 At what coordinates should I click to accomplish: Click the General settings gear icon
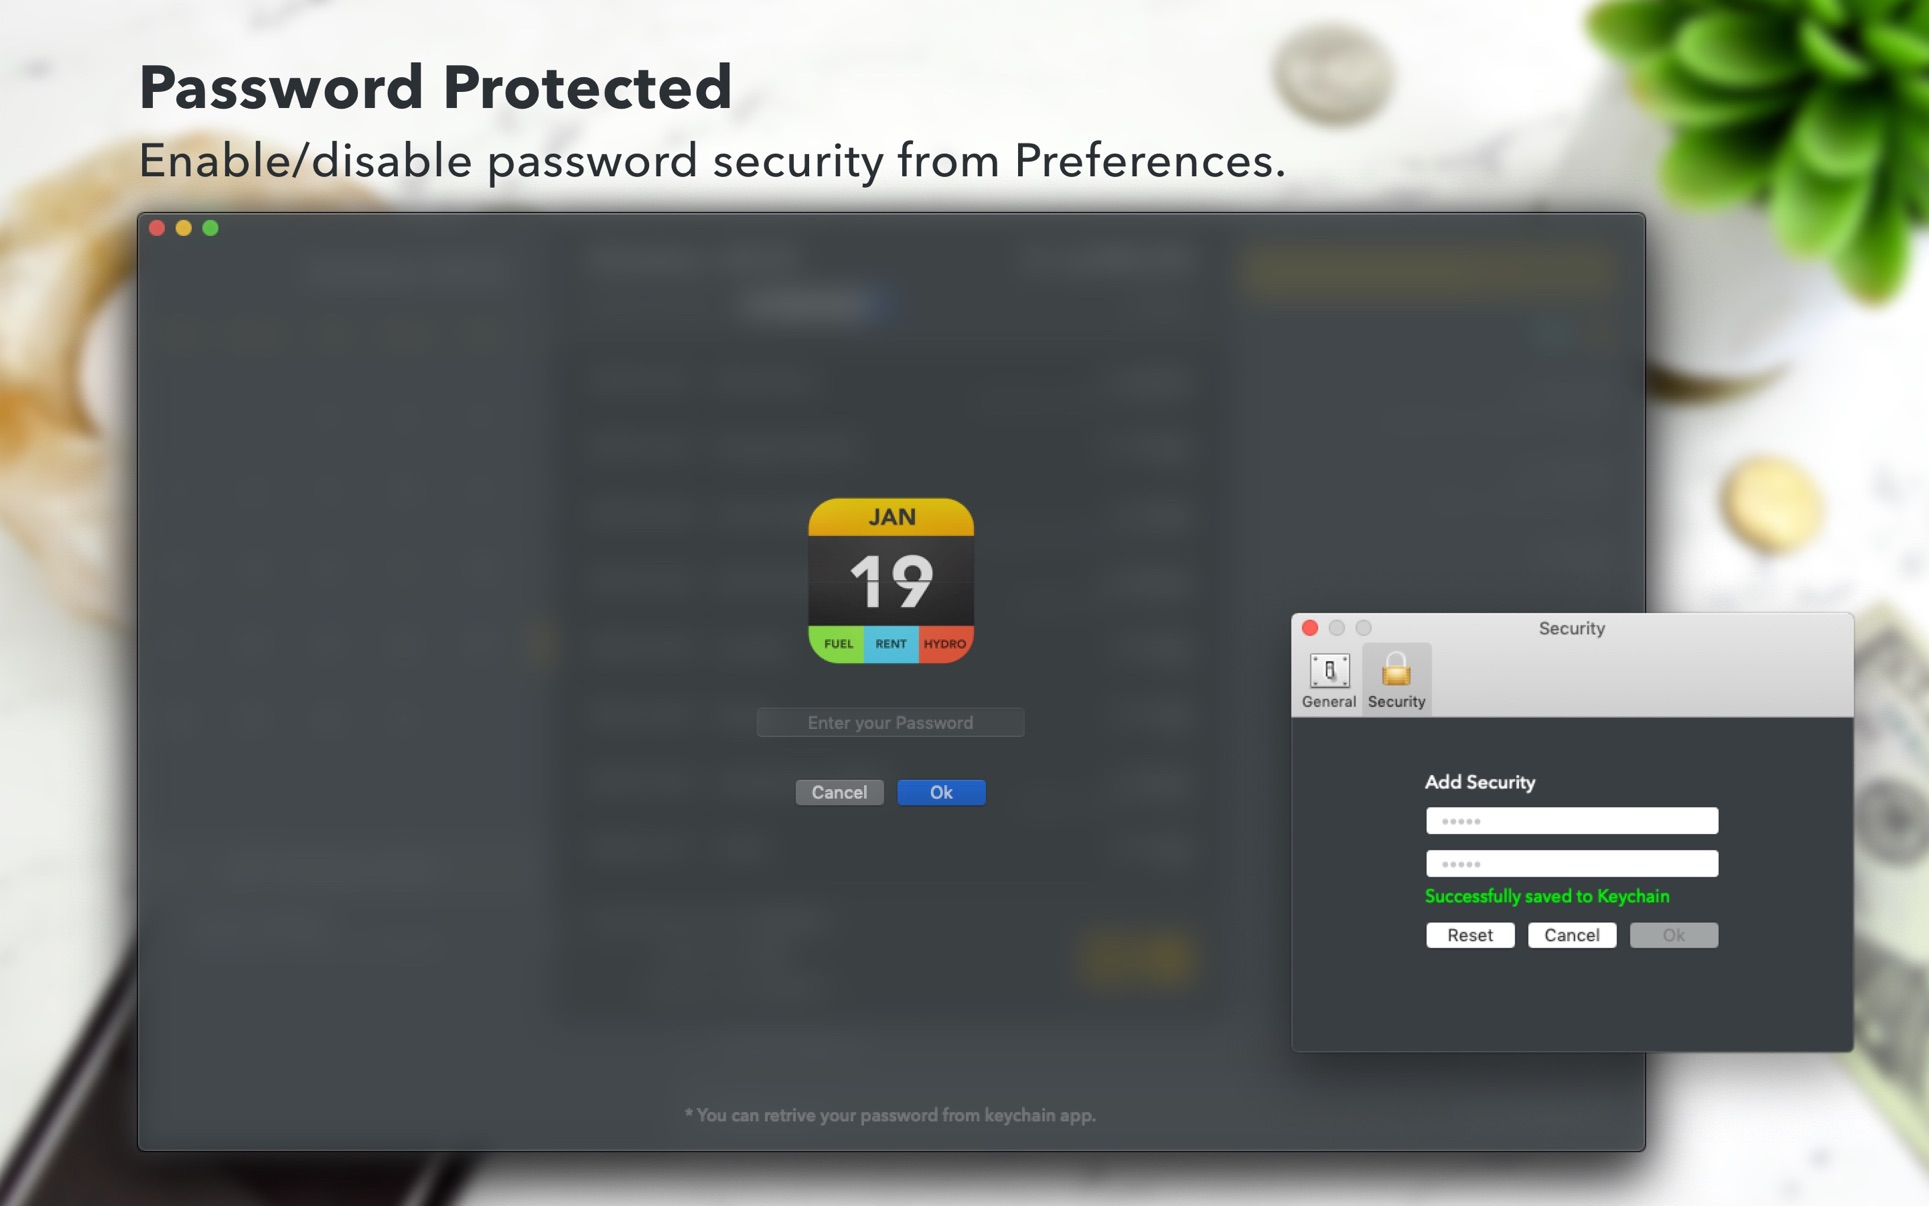[1328, 675]
